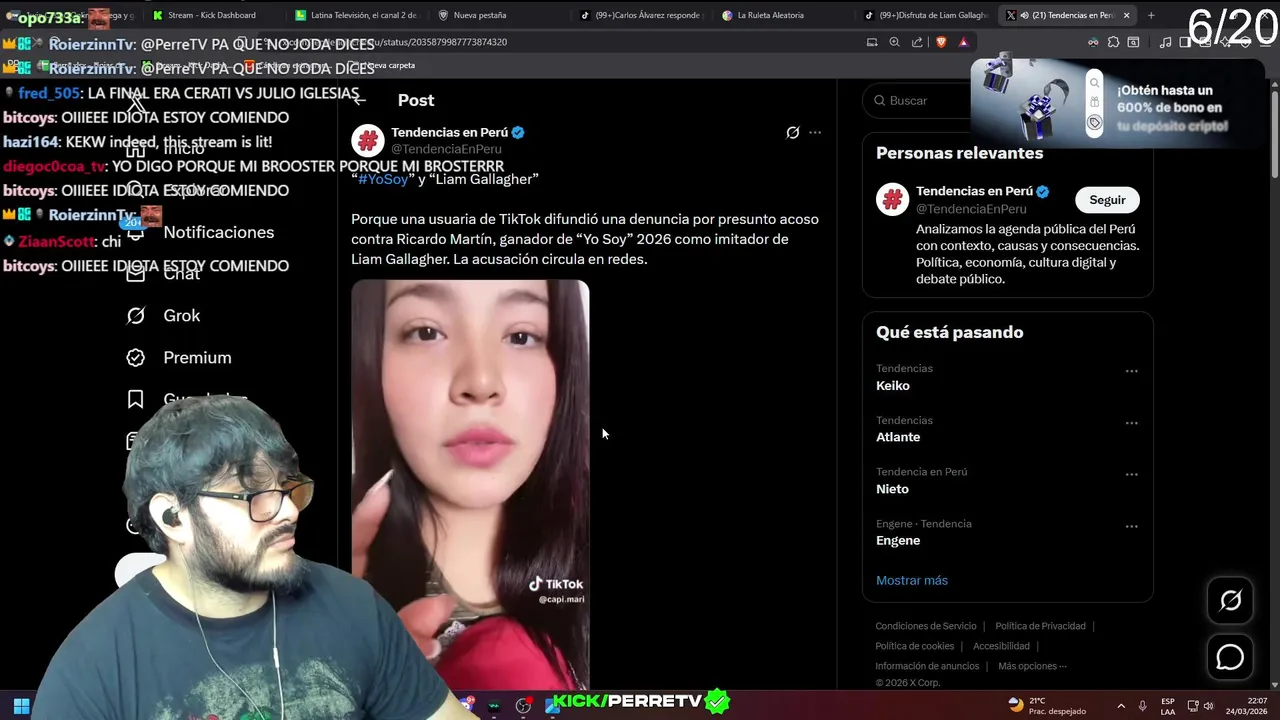Screen dimensions: 1280x720
Task: Open the browser extensions puzzle icon
Action: point(1113,42)
